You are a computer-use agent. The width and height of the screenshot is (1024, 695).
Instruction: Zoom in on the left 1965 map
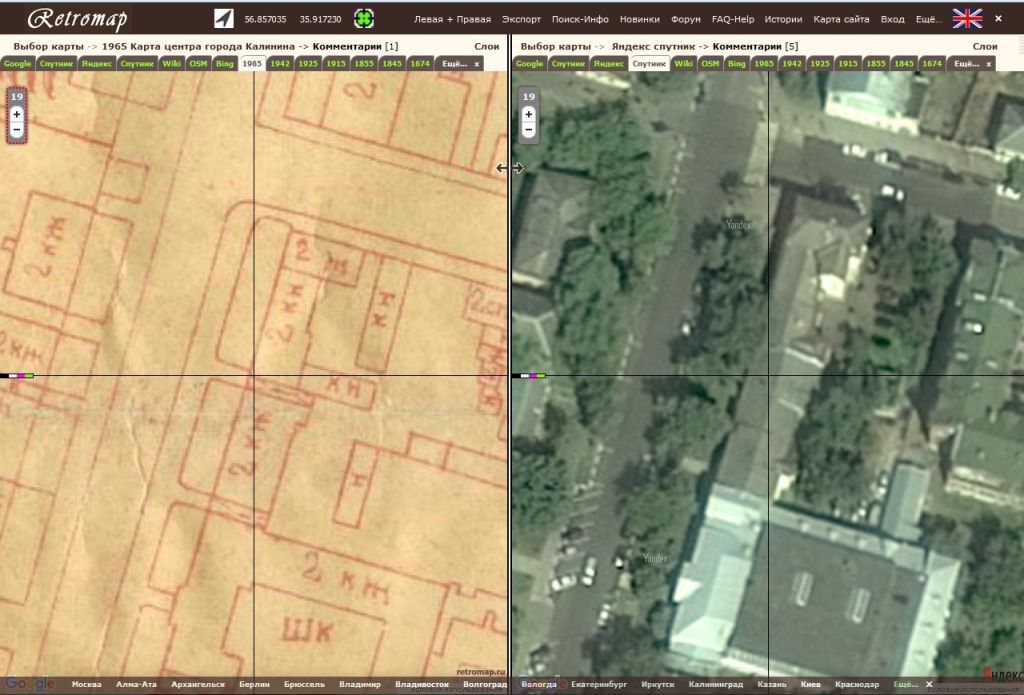16,114
